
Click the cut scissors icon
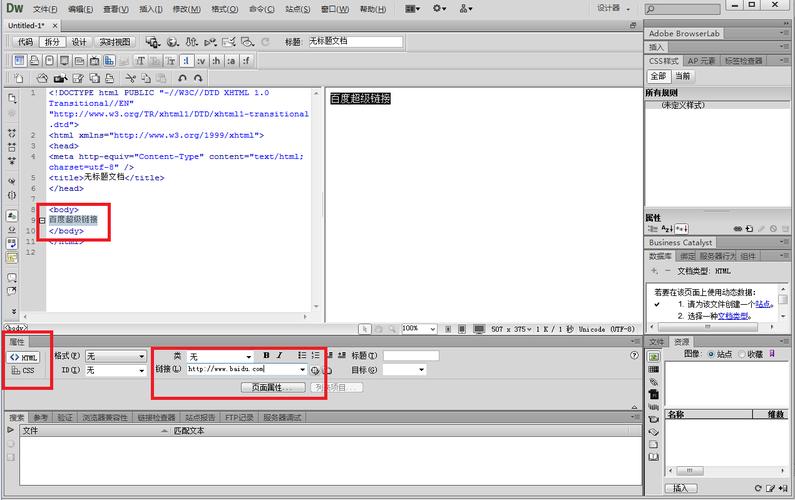click(131, 78)
